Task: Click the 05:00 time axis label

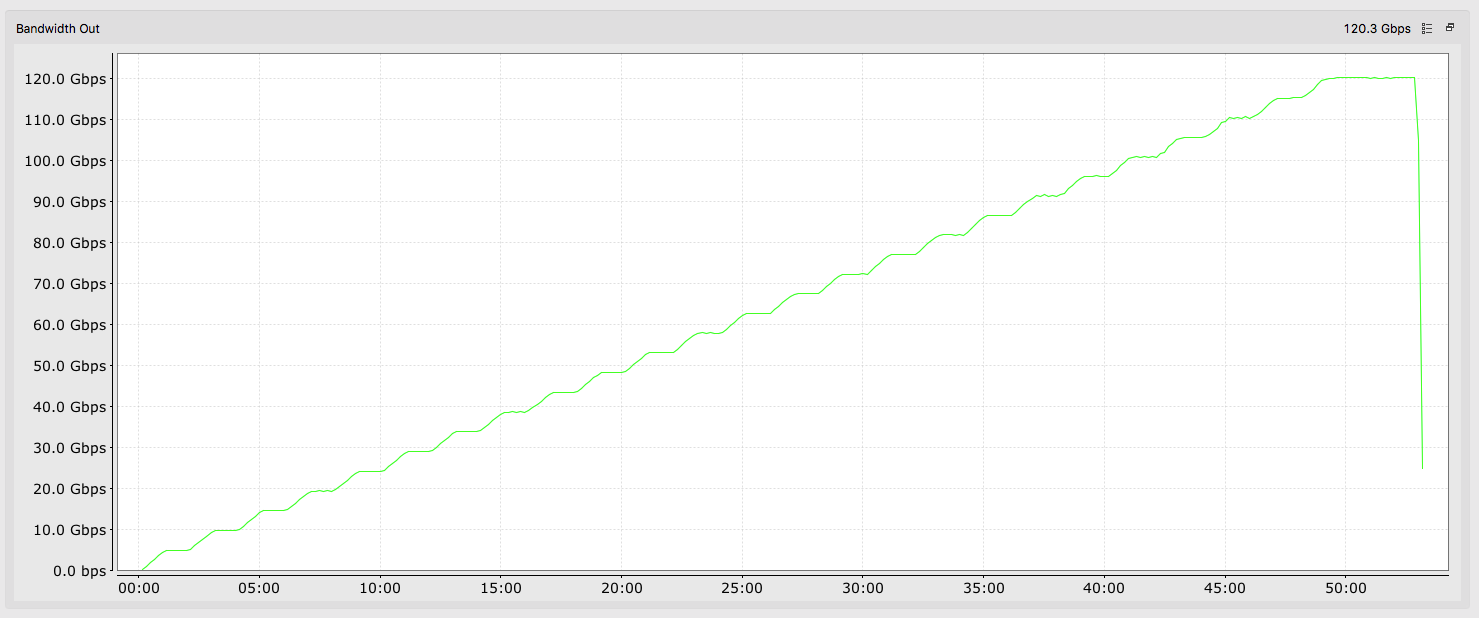Action: tap(259, 589)
